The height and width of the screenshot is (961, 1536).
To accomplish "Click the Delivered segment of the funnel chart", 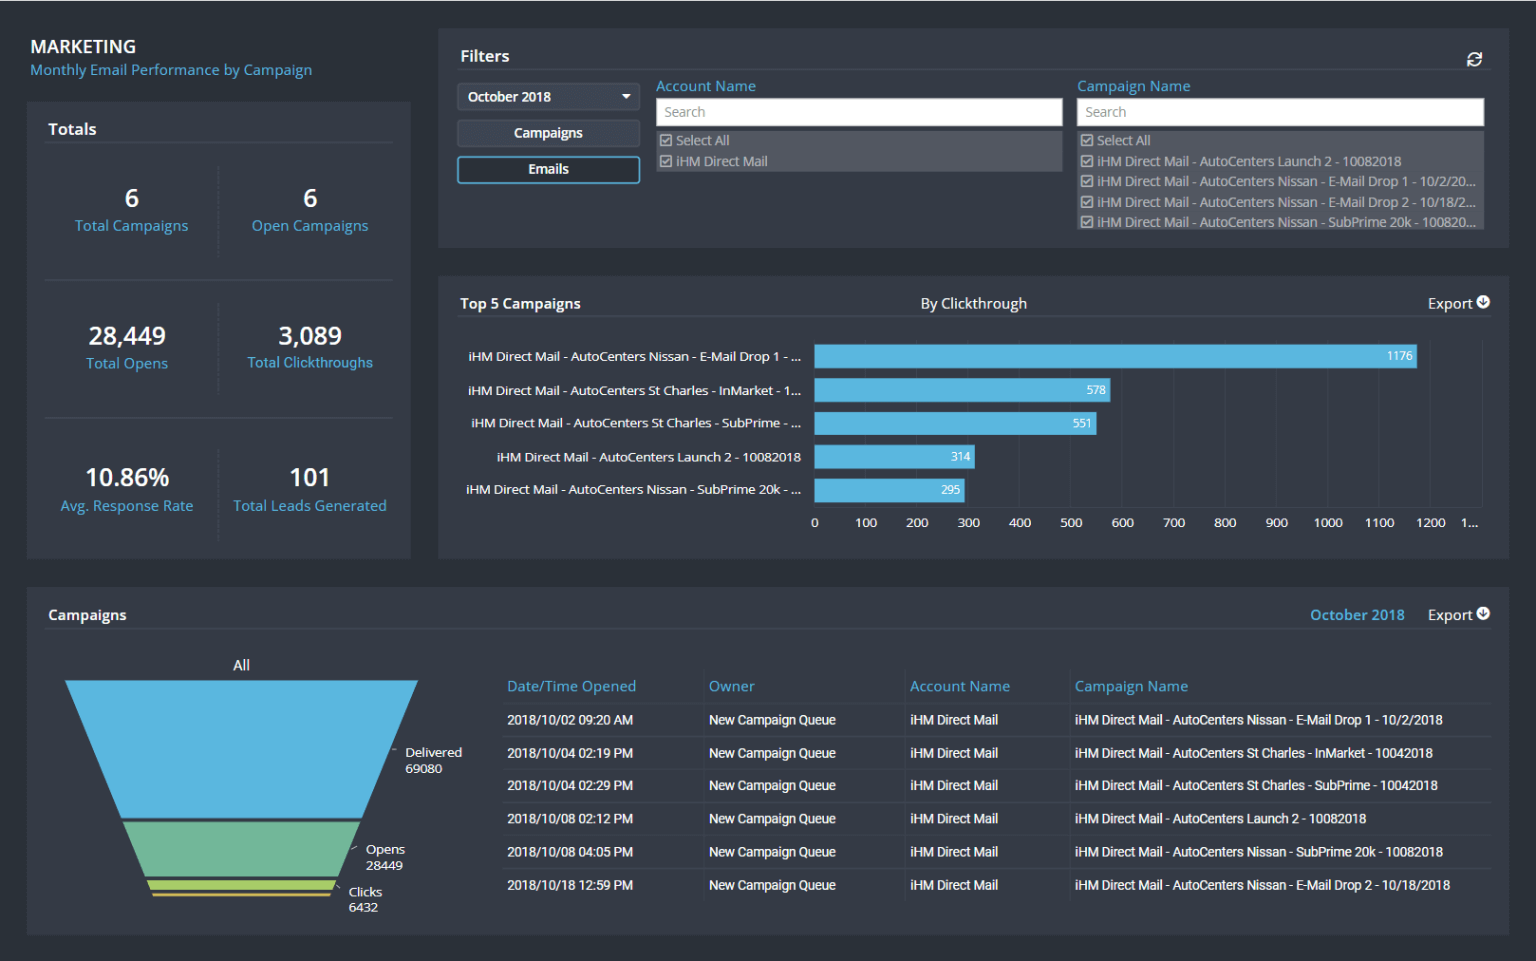I will click(241, 750).
